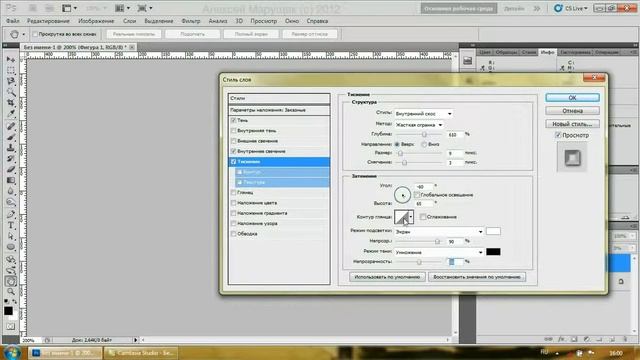Select the Blur tool

click(x=11, y=191)
